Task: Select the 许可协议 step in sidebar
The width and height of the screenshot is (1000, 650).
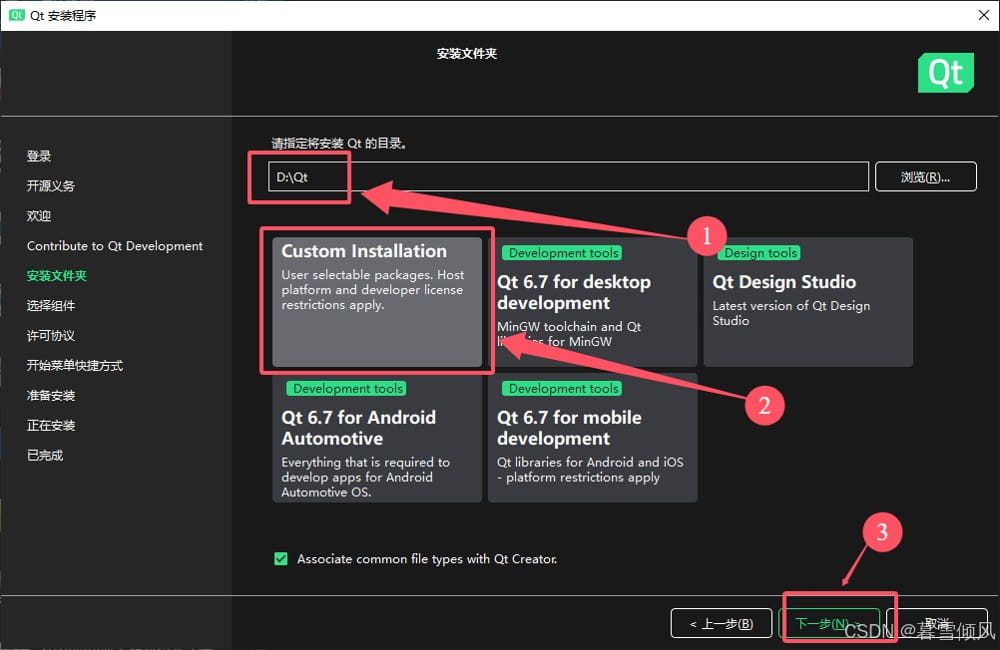Action: (x=51, y=336)
